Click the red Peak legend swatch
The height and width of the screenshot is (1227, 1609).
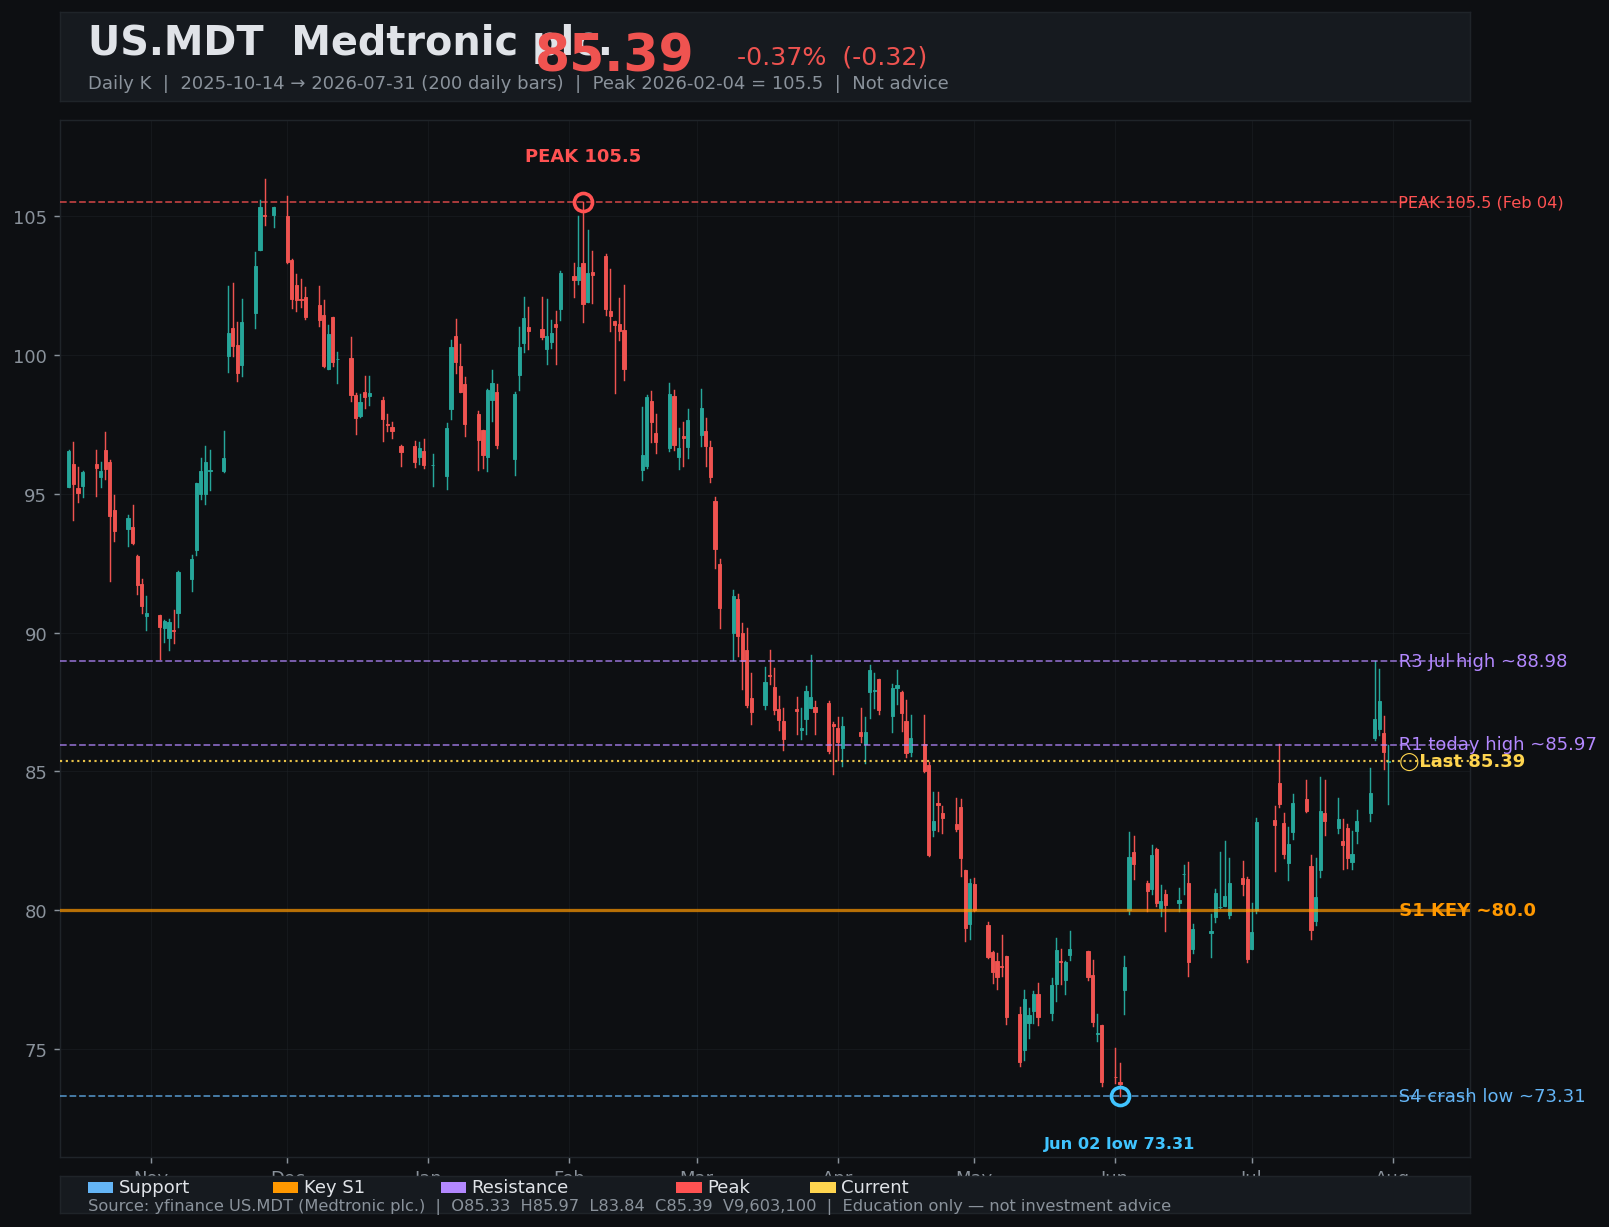[689, 1188]
